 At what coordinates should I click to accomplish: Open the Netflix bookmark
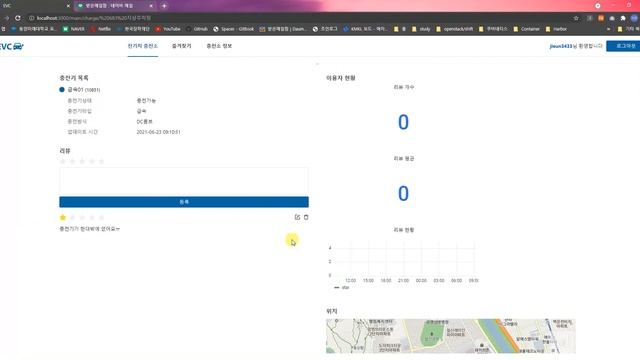pos(100,29)
